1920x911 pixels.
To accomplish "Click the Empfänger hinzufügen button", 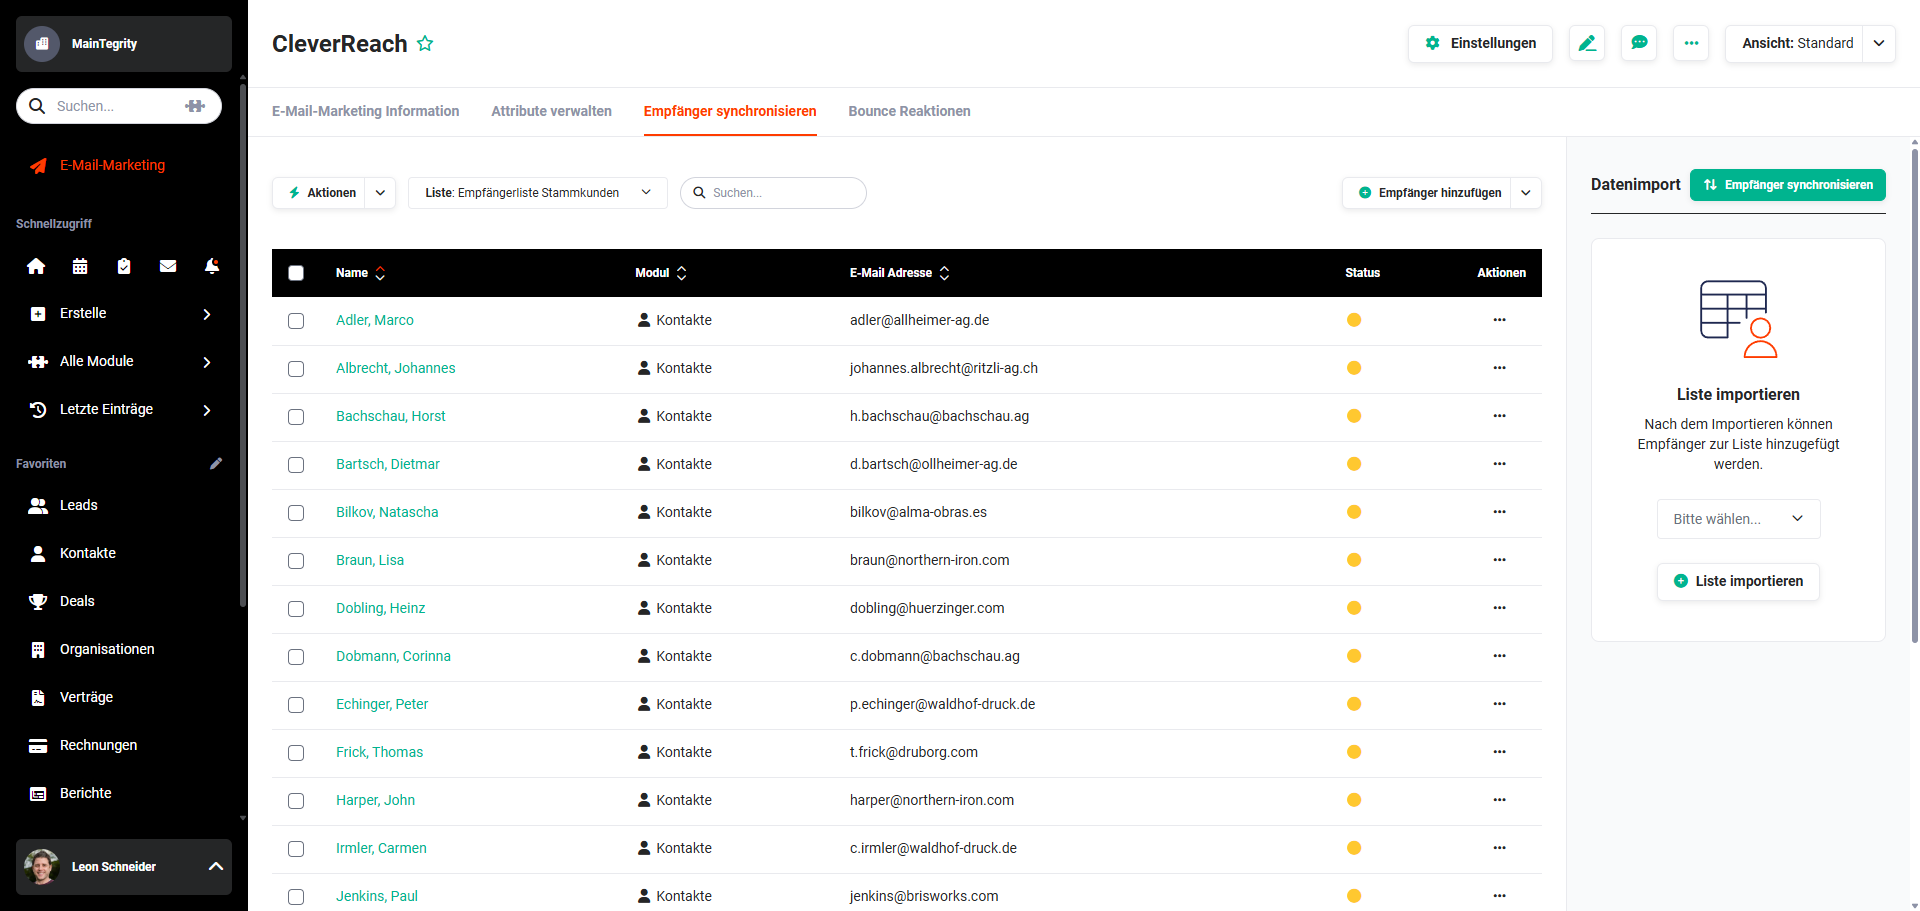I will tap(1427, 193).
